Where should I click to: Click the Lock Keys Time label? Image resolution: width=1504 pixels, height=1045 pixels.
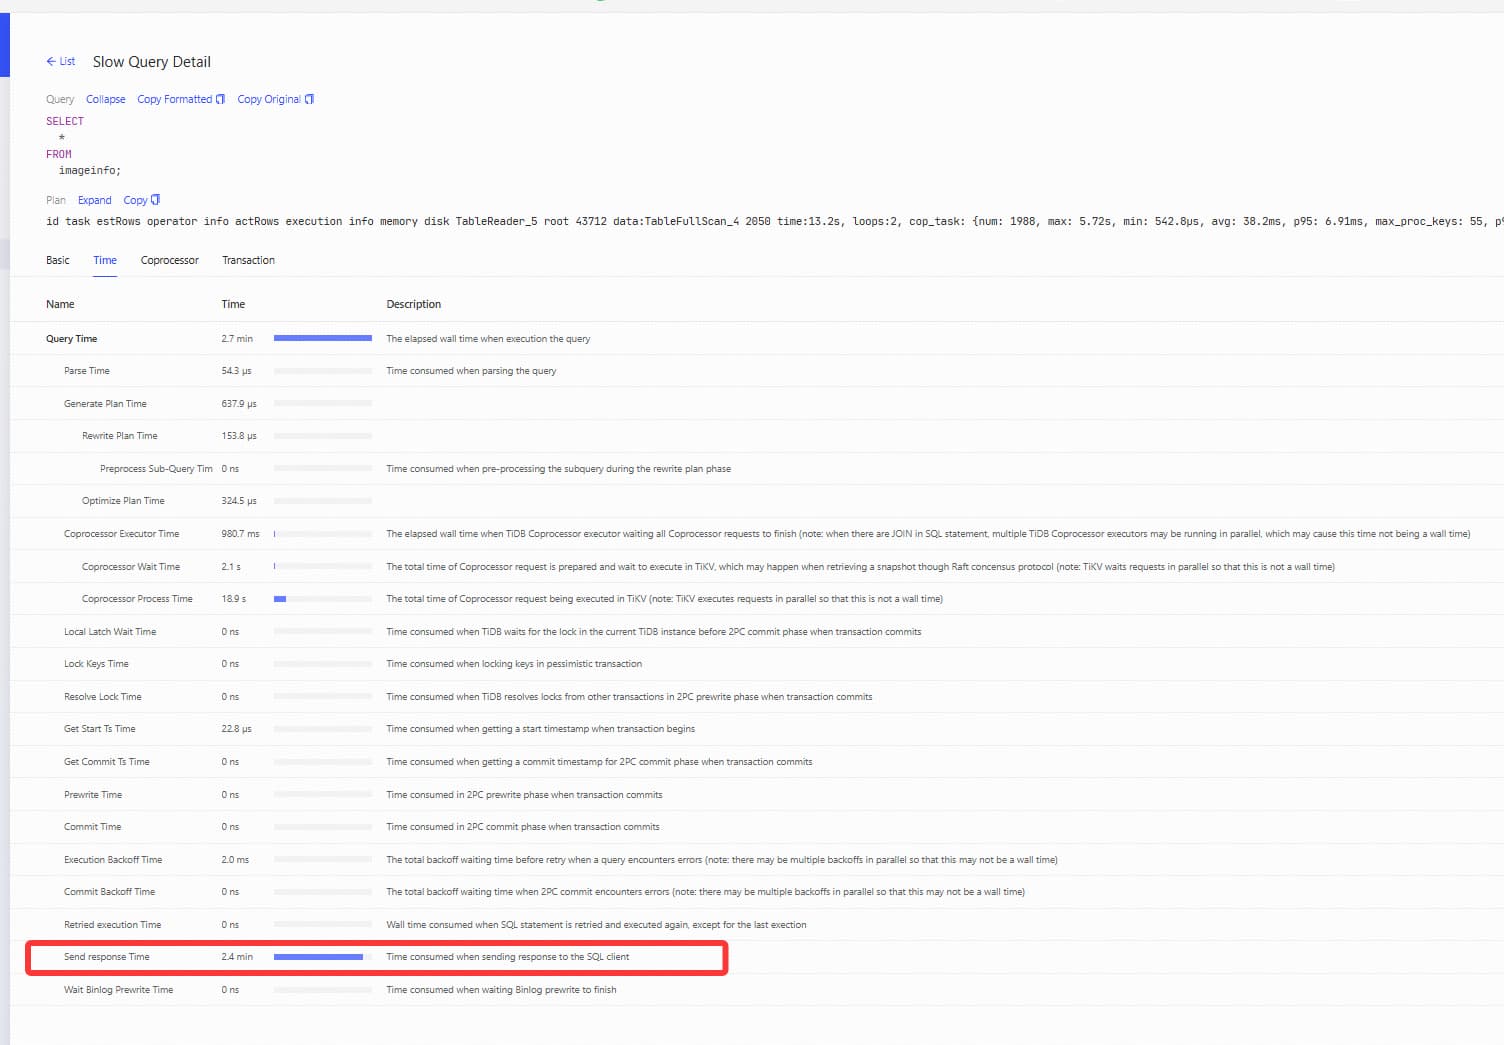coord(96,664)
